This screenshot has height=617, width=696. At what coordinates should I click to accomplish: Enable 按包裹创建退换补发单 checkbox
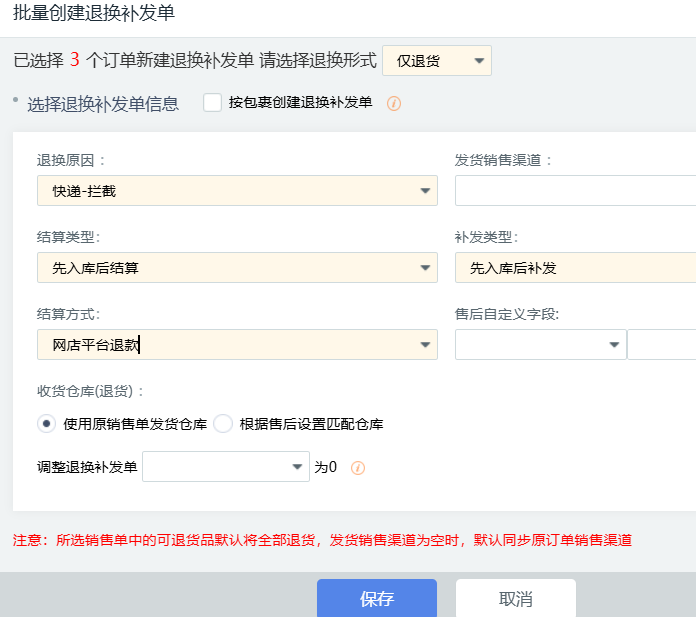pyautogui.click(x=212, y=103)
